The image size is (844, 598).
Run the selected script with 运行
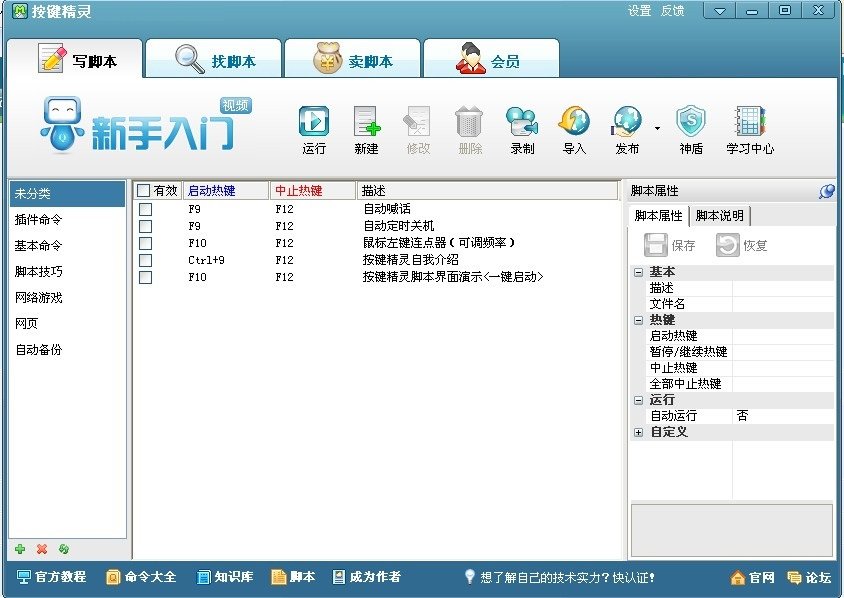click(314, 130)
